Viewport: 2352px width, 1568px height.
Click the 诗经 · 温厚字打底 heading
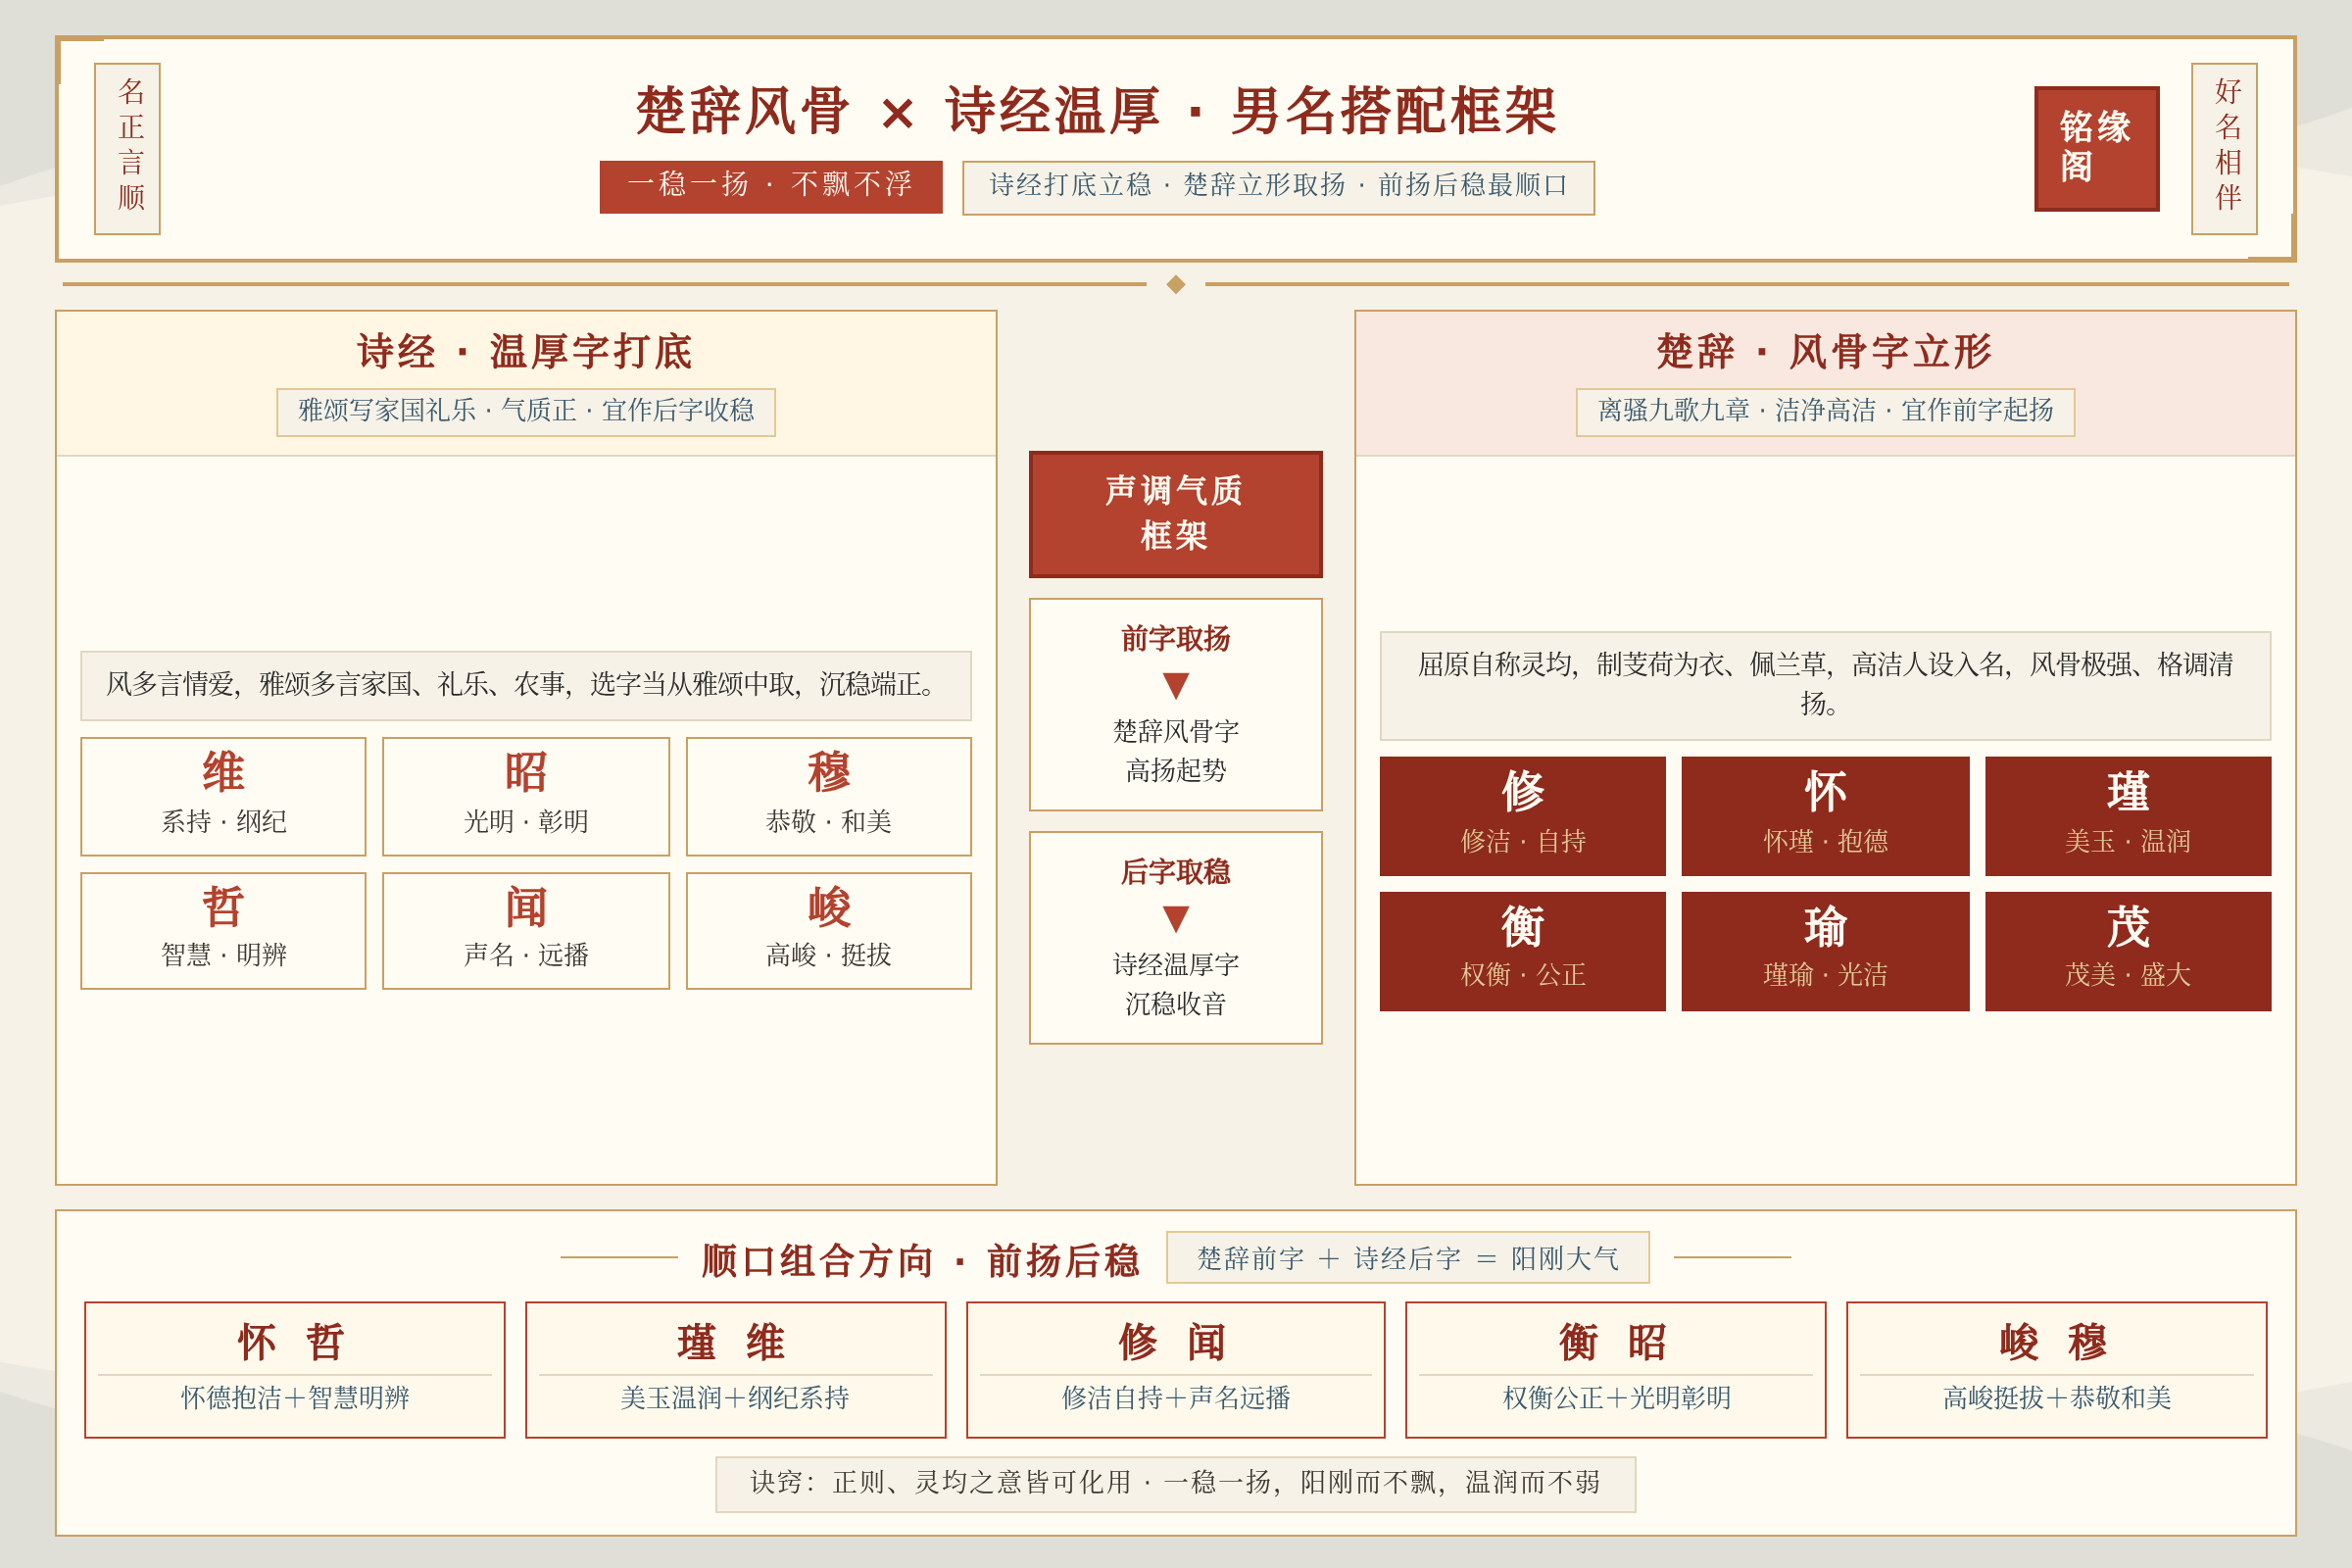click(x=525, y=351)
